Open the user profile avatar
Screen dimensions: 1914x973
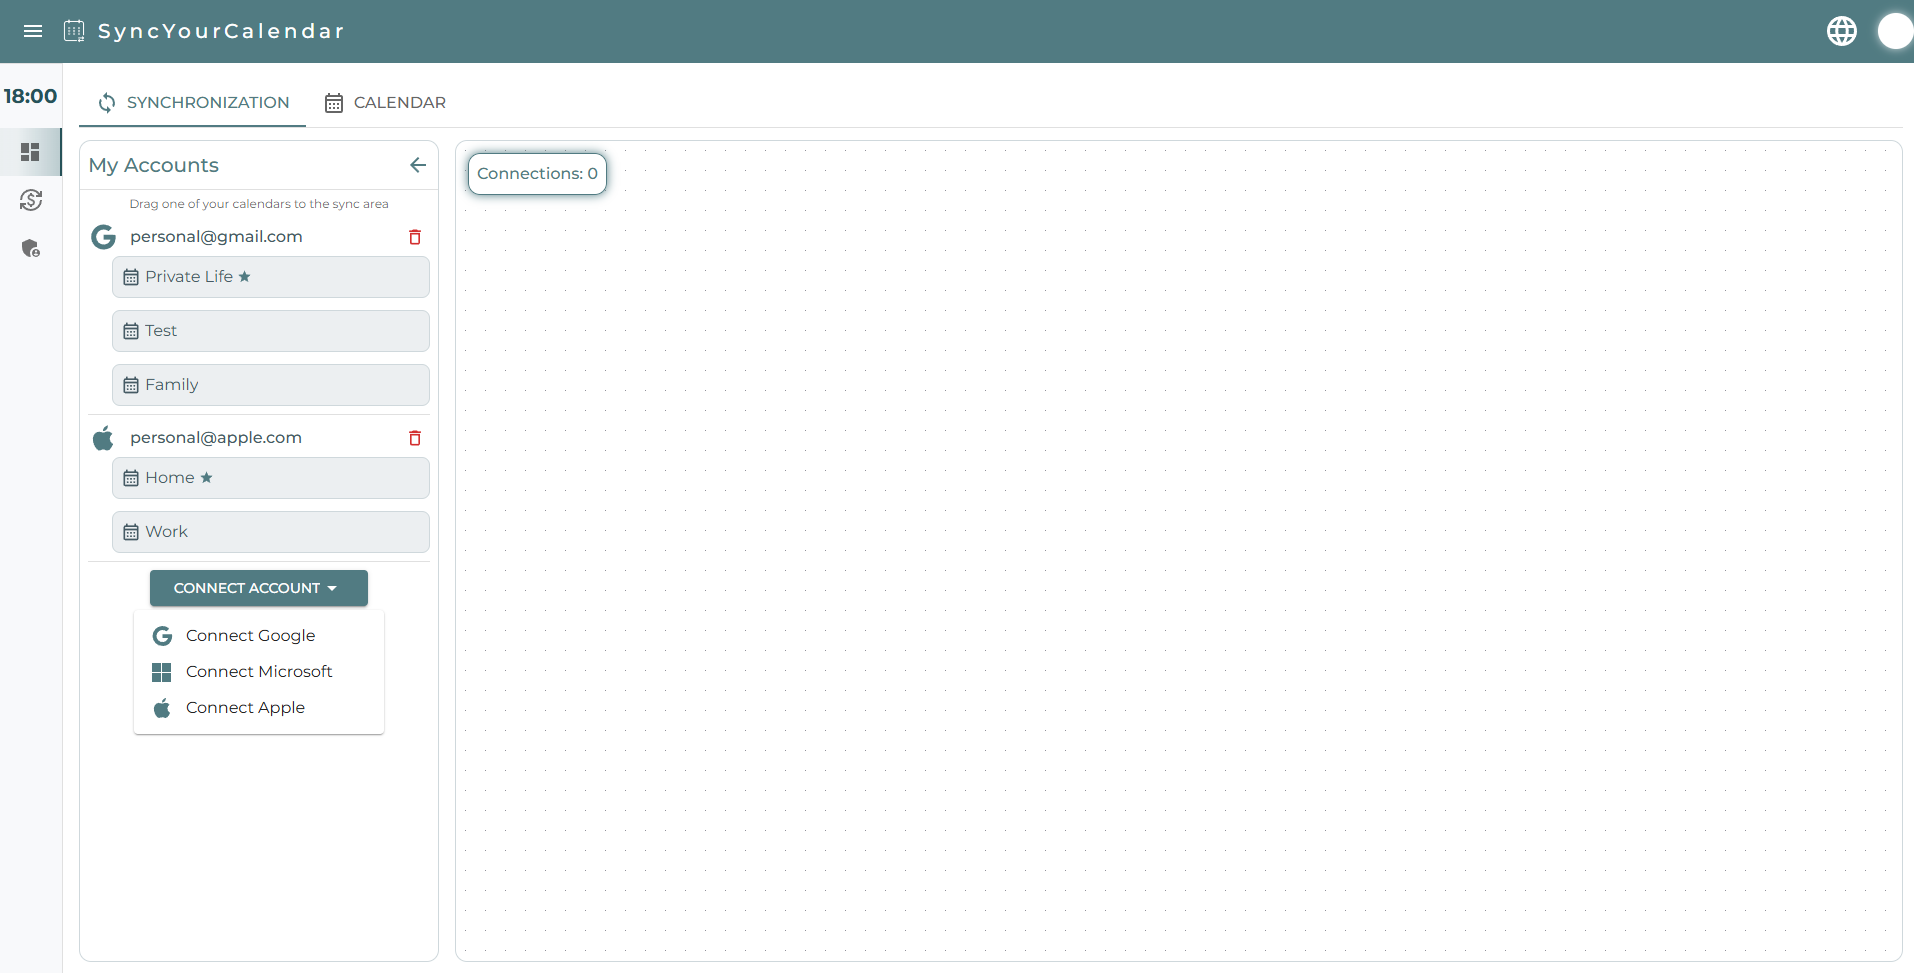click(x=1894, y=31)
